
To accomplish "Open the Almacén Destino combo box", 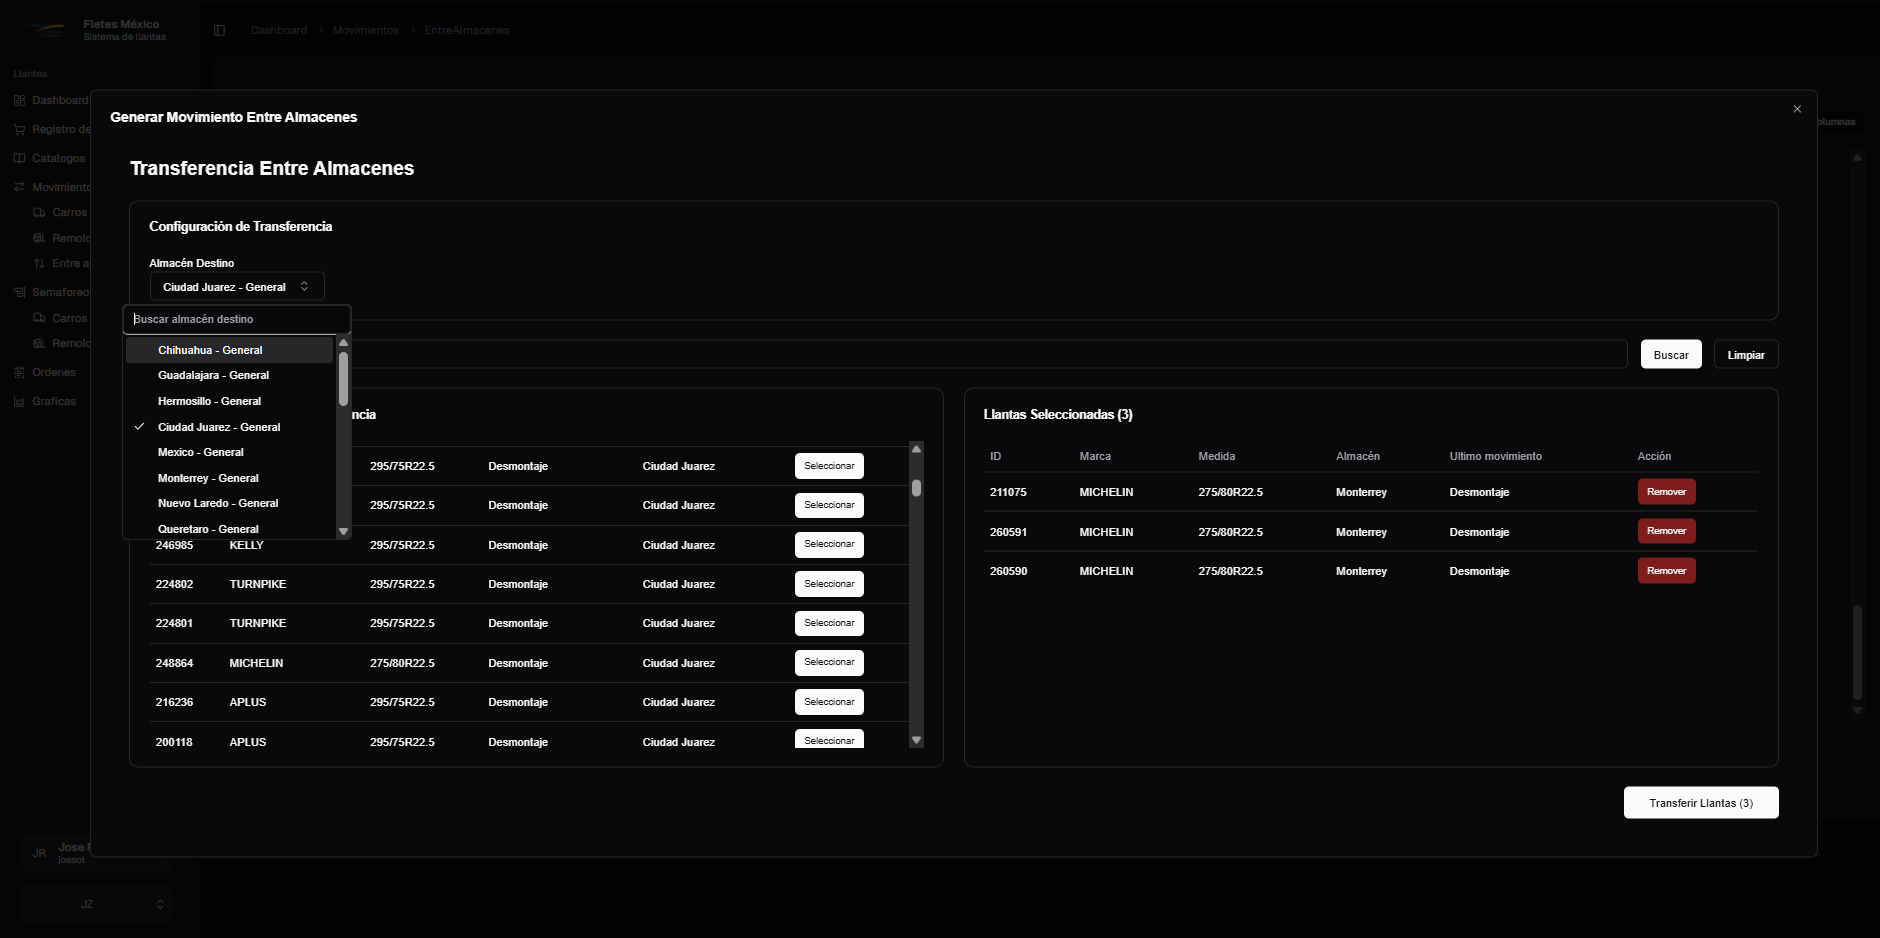I will [237, 287].
